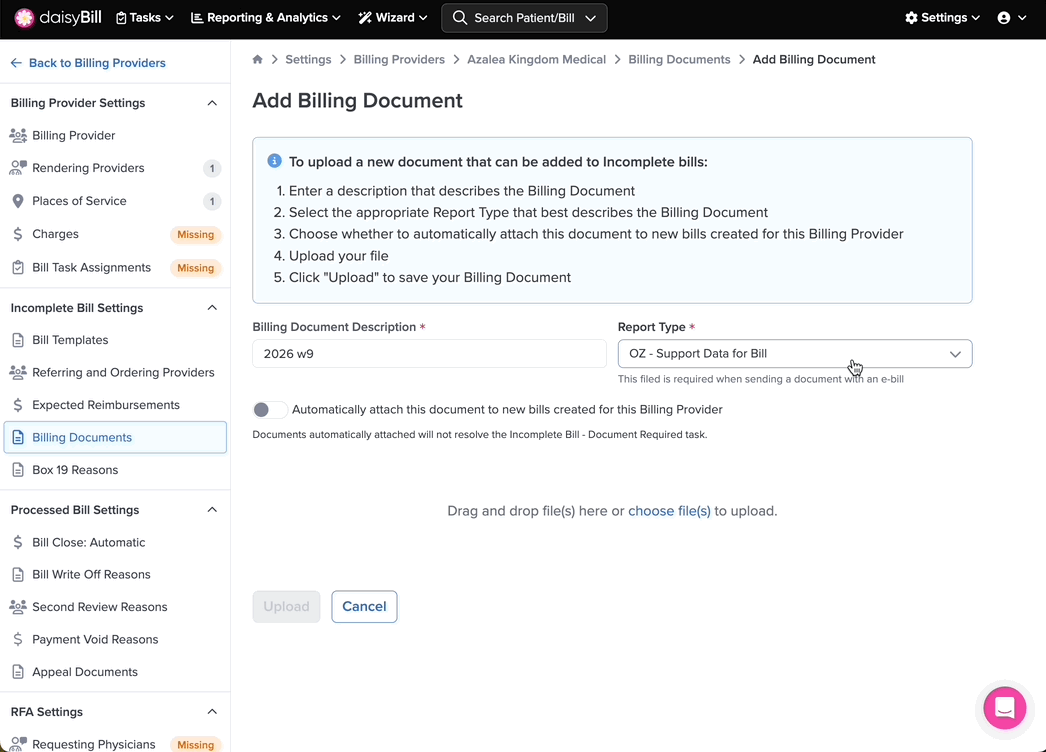Click the daisyBill logo icon

pyautogui.click(x=24, y=18)
